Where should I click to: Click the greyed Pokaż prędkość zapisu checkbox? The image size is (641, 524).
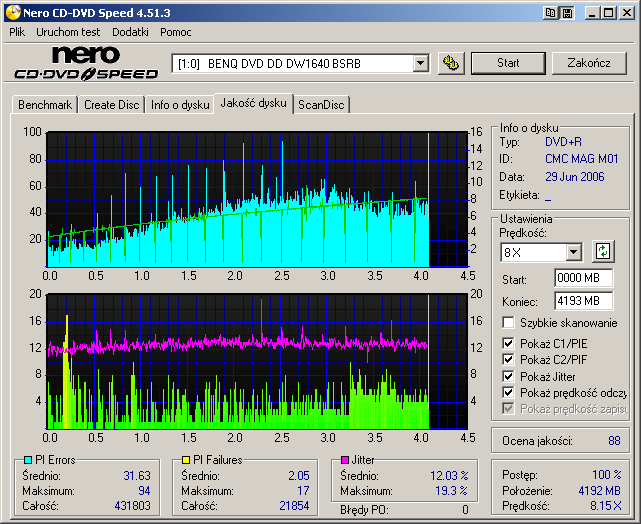click(x=508, y=409)
